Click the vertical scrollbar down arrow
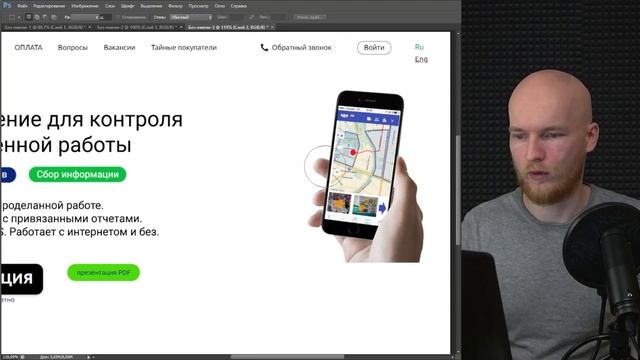The height and width of the screenshot is (360, 640). point(458,352)
